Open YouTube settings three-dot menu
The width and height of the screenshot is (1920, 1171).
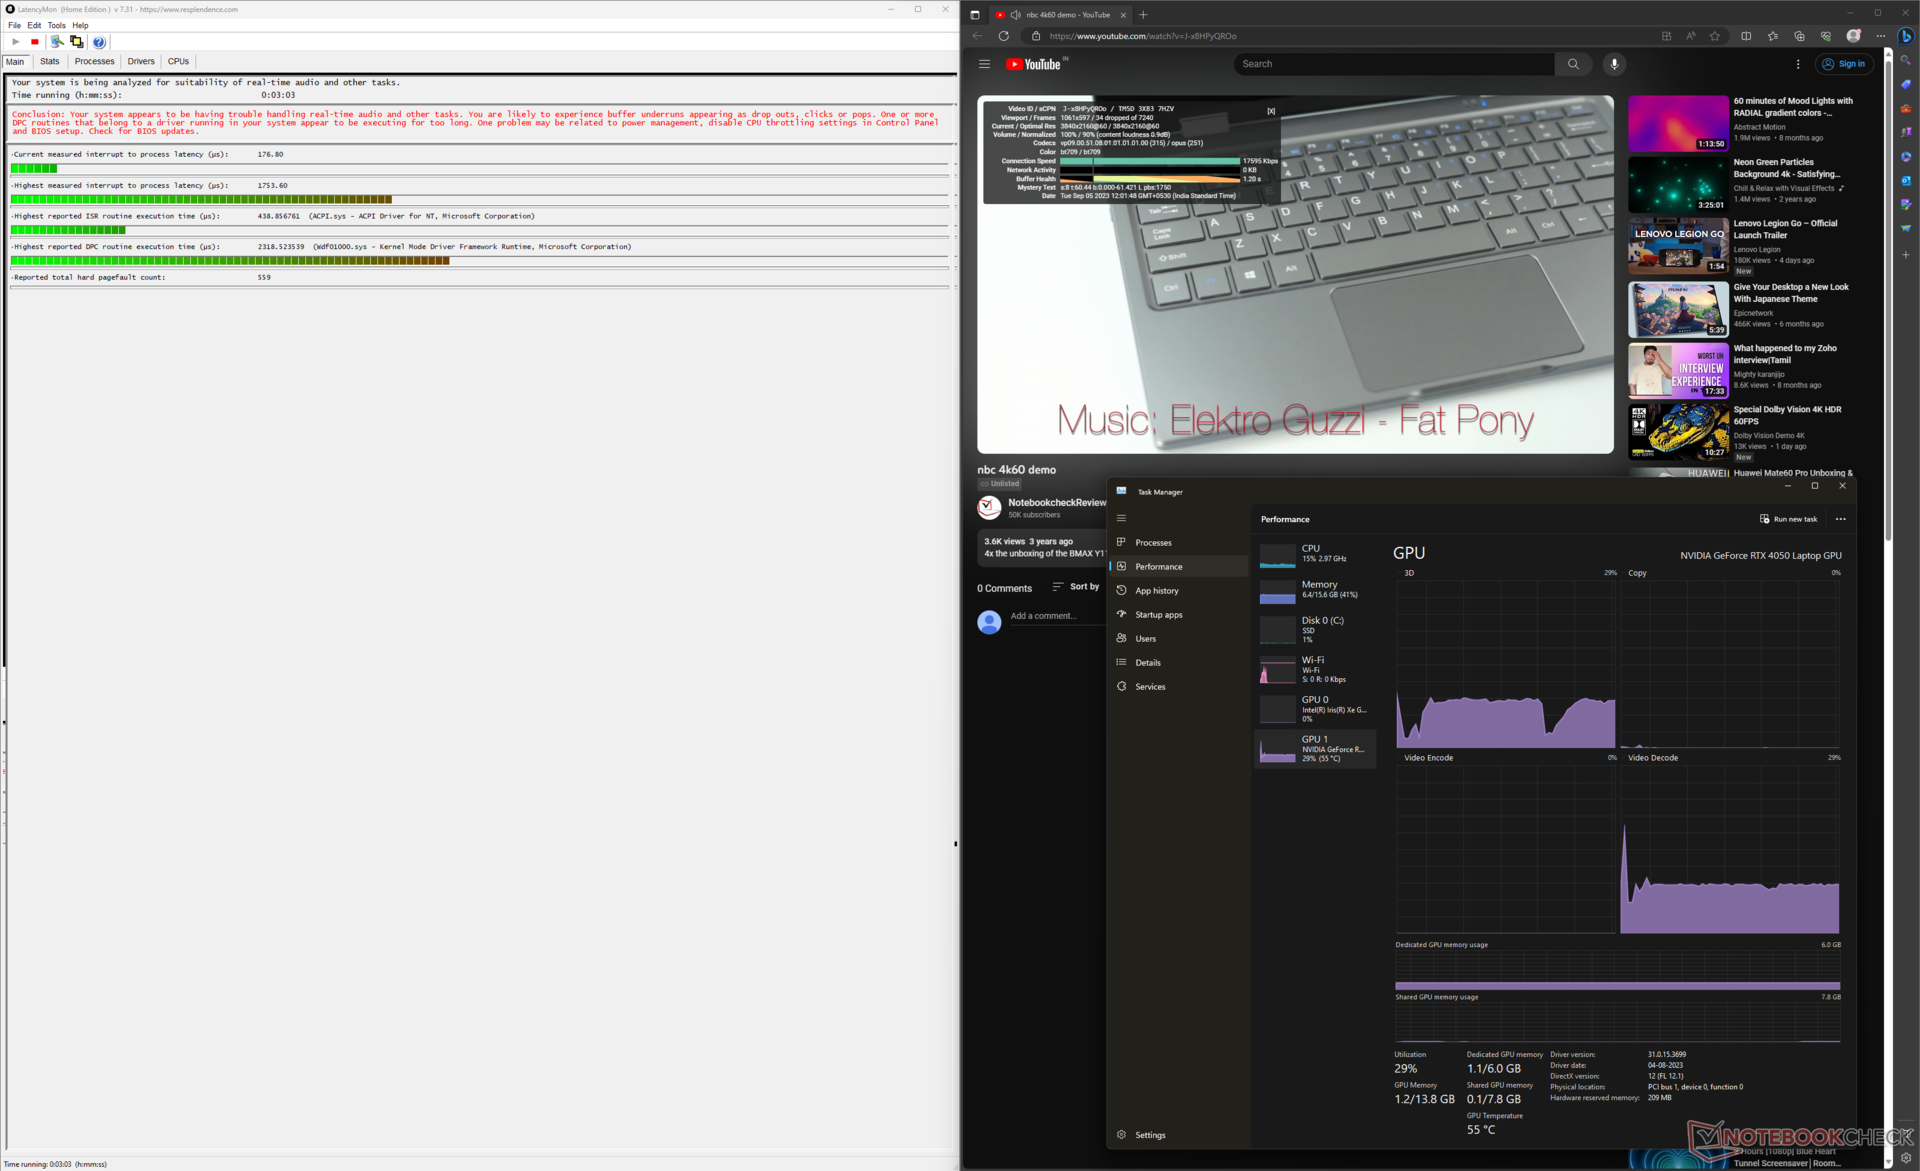coord(1797,64)
